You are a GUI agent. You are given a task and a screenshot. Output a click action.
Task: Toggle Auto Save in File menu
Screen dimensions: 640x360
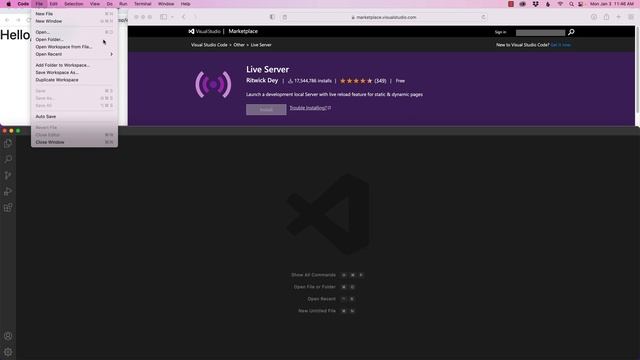pyautogui.click(x=74, y=116)
